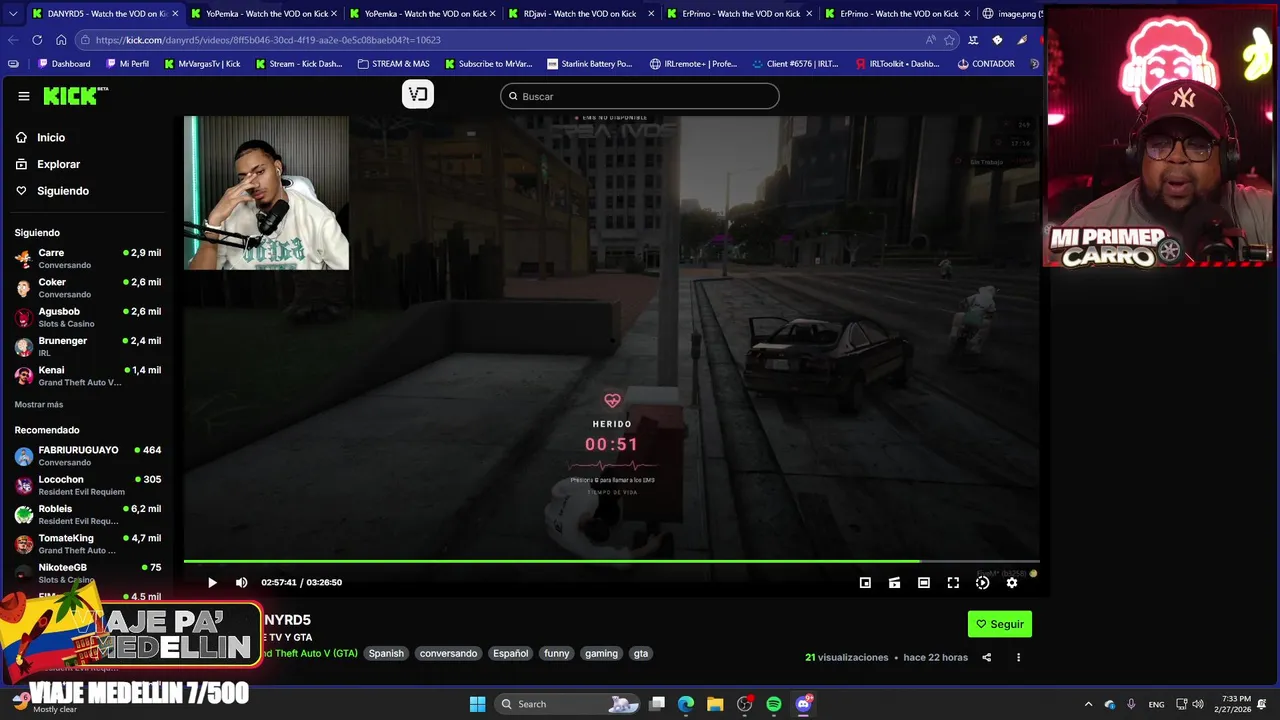Open Kenai's Grand Theft Auto stream
Viewport: 1280px width, 720px height.
tap(88, 376)
